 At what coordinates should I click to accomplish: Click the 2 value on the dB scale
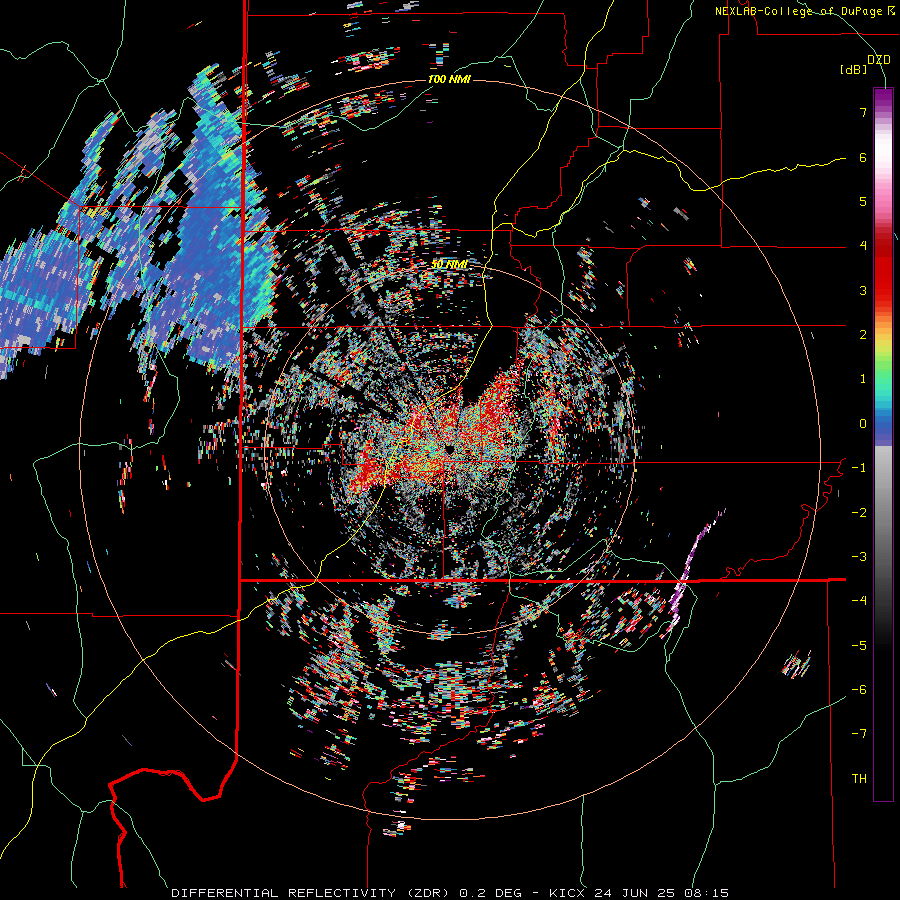[863, 335]
